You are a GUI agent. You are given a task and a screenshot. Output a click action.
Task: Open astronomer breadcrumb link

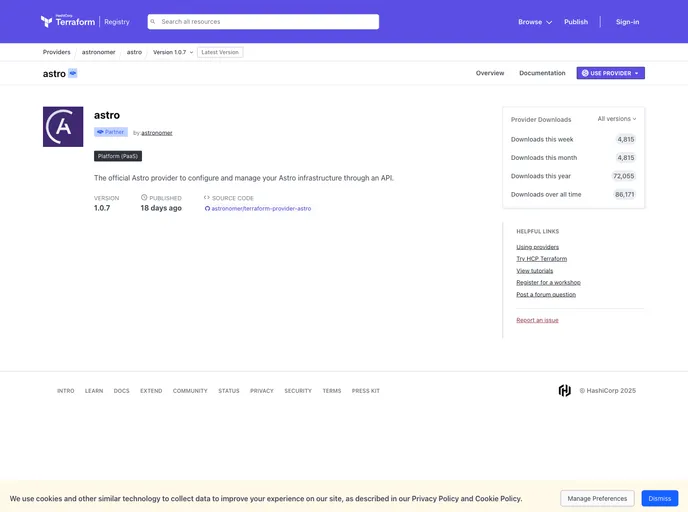tap(98, 52)
